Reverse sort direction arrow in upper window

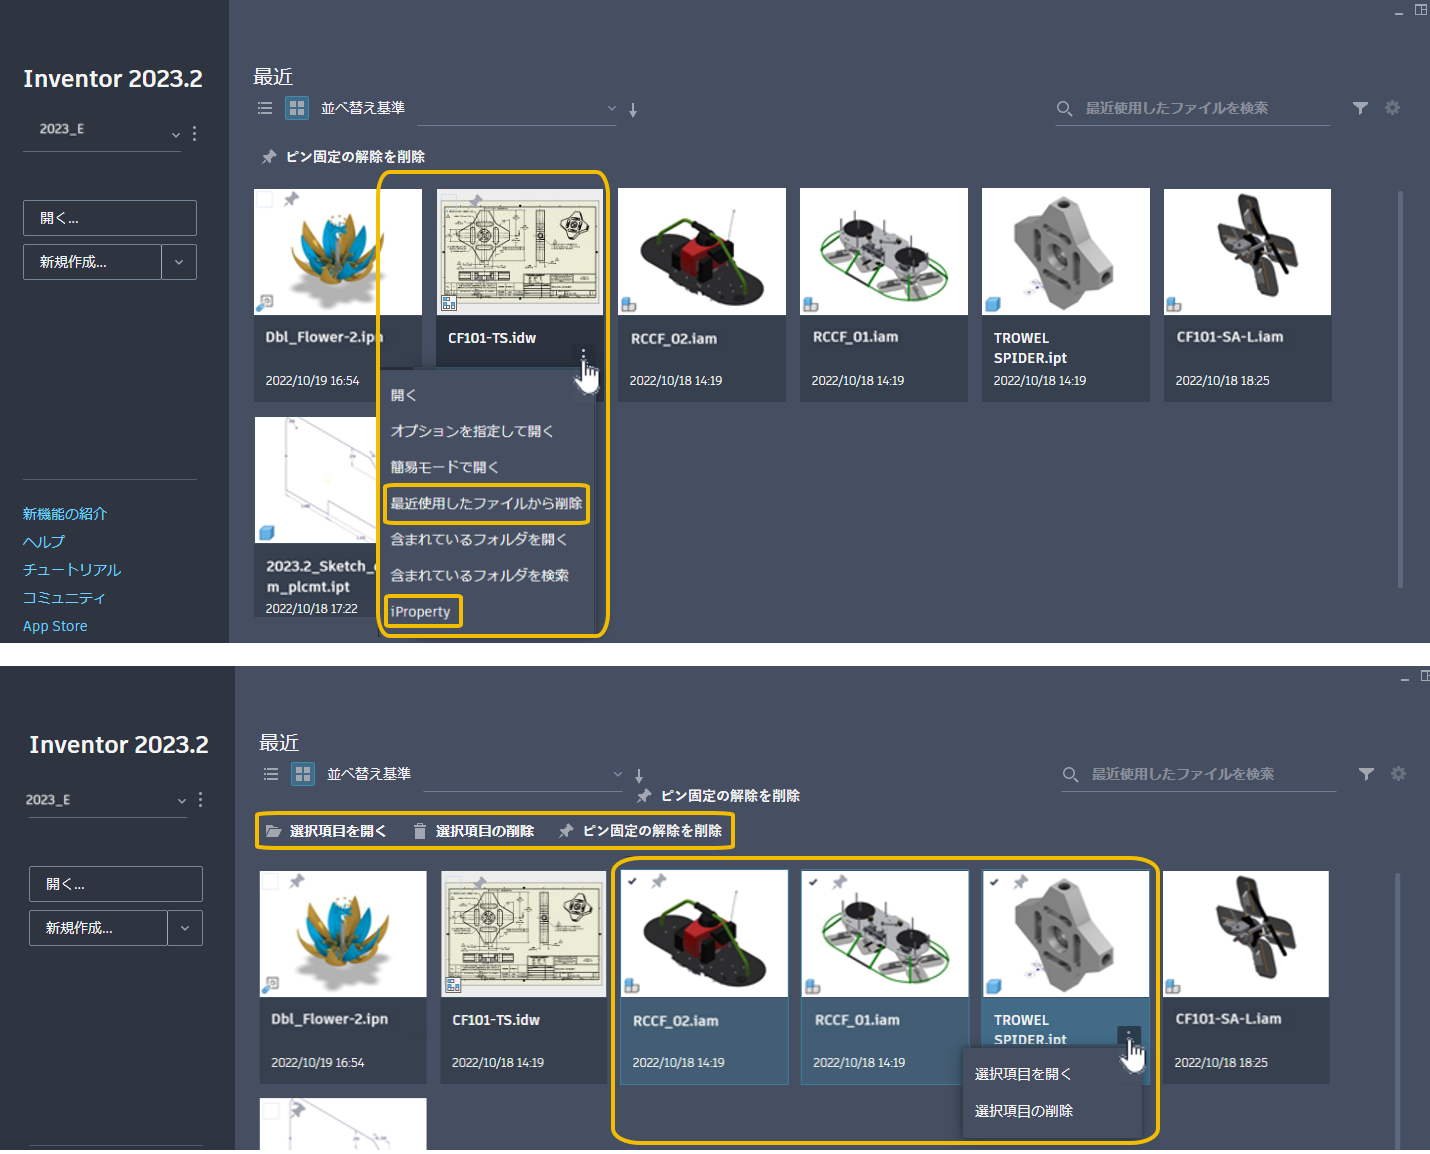633,110
